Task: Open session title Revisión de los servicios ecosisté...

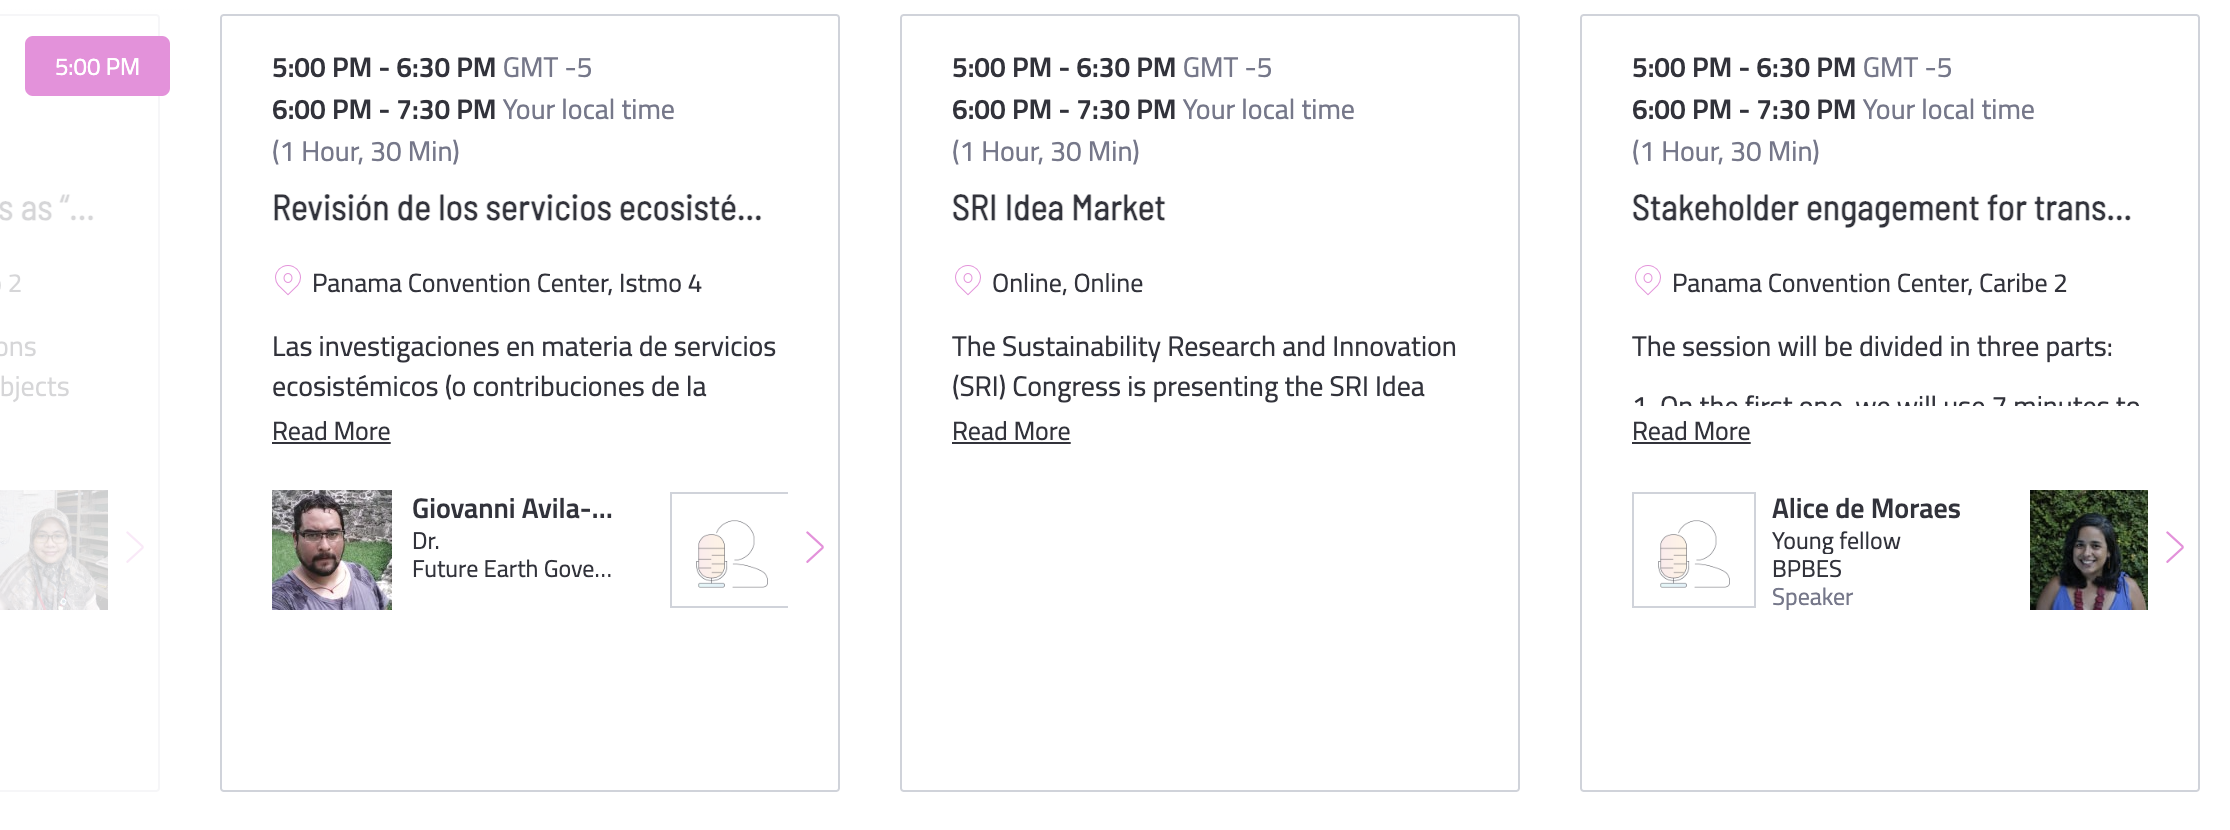Action: pyautogui.click(x=517, y=208)
